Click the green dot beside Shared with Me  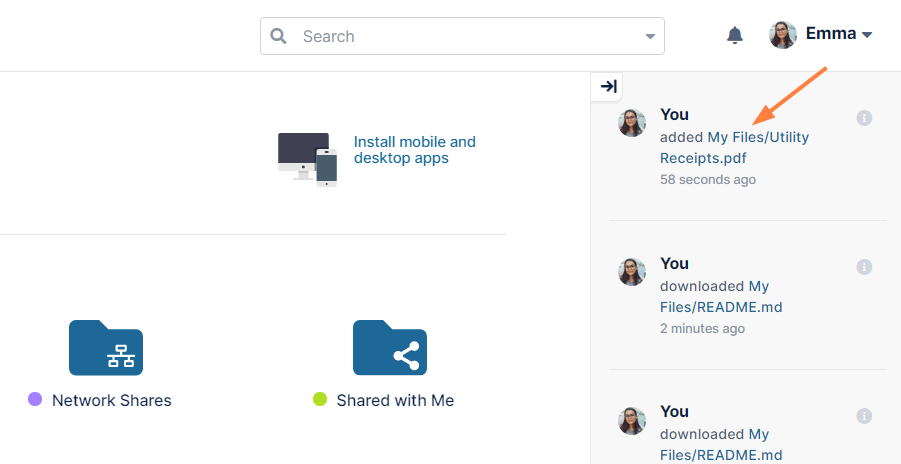click(x=320, y=400)
